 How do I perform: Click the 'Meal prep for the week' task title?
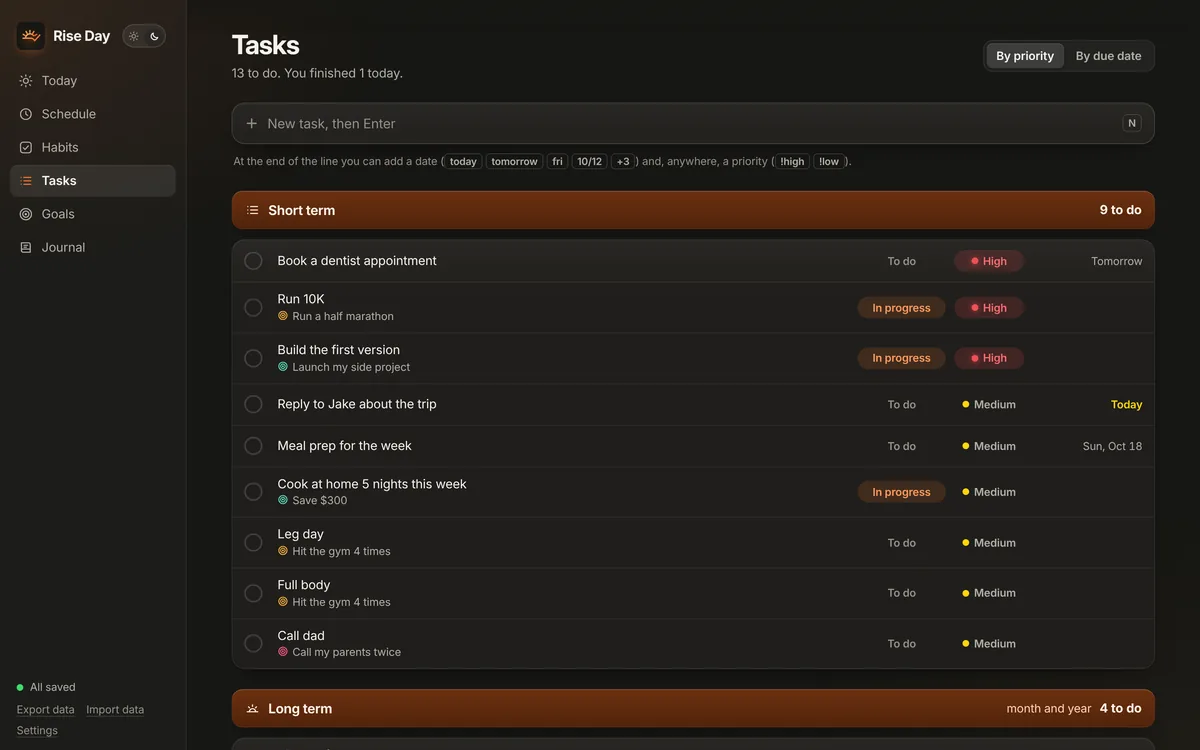coord(344,446)
